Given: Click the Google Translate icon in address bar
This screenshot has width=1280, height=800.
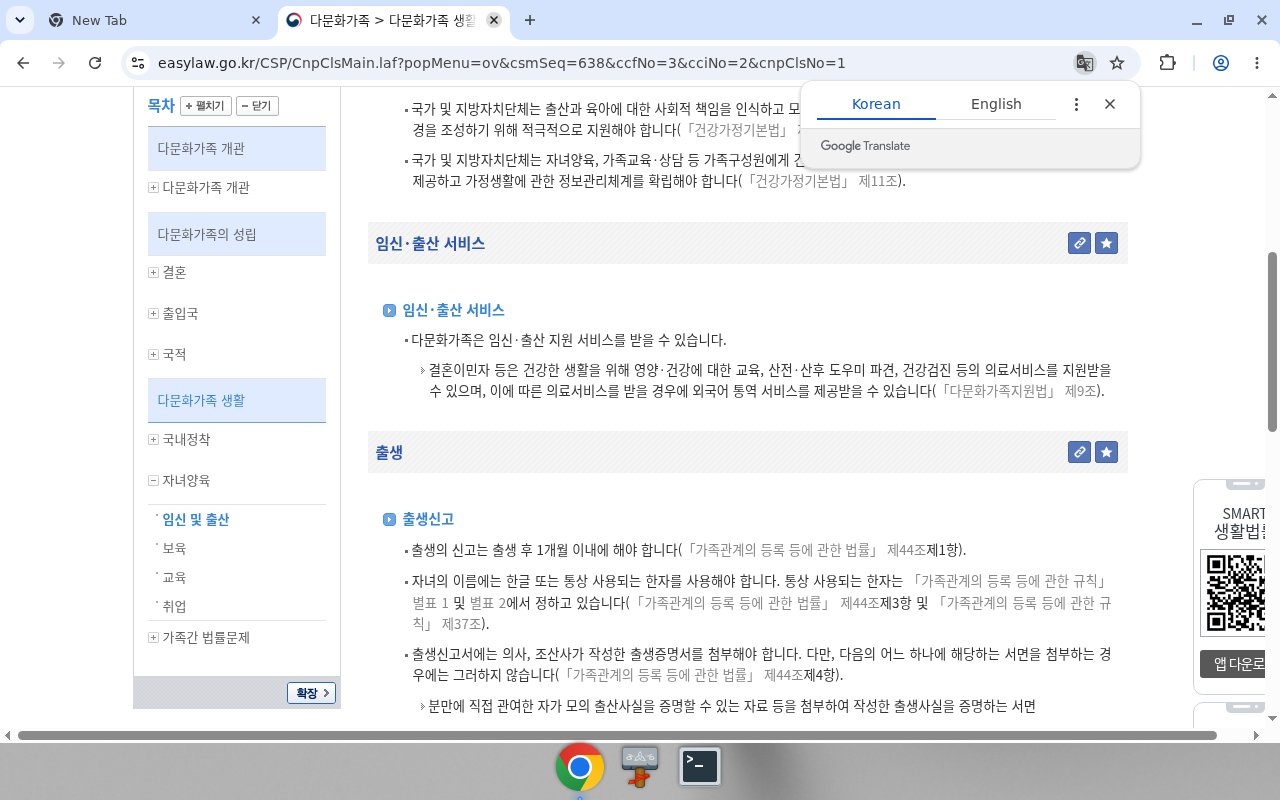Looking at the screenshot, I should tap(1084, 63).
